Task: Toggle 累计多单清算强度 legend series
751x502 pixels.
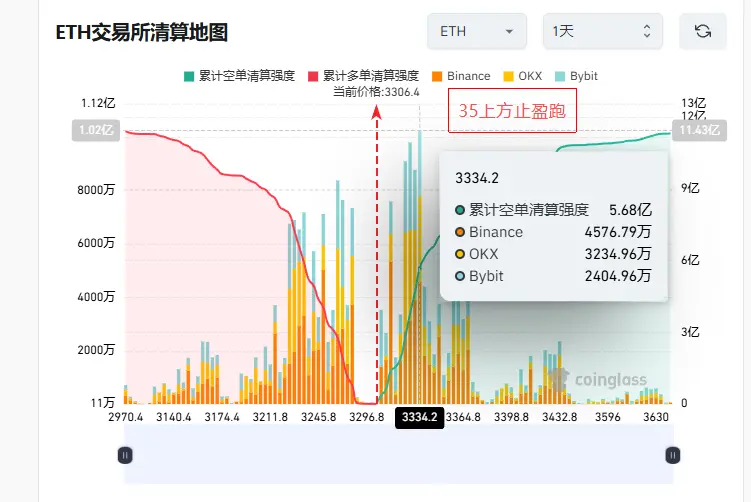Action: point(363,76)
